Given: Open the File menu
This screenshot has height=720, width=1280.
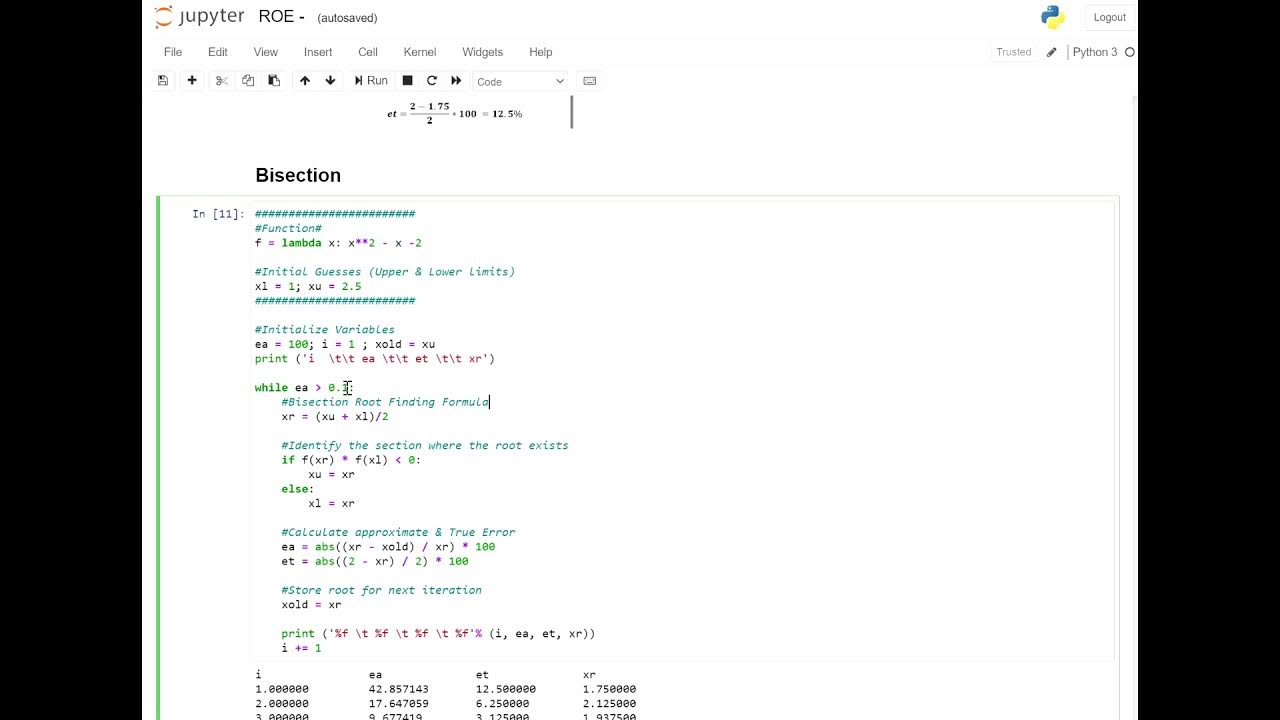Looking at the screenshot, I should (173, 52).
